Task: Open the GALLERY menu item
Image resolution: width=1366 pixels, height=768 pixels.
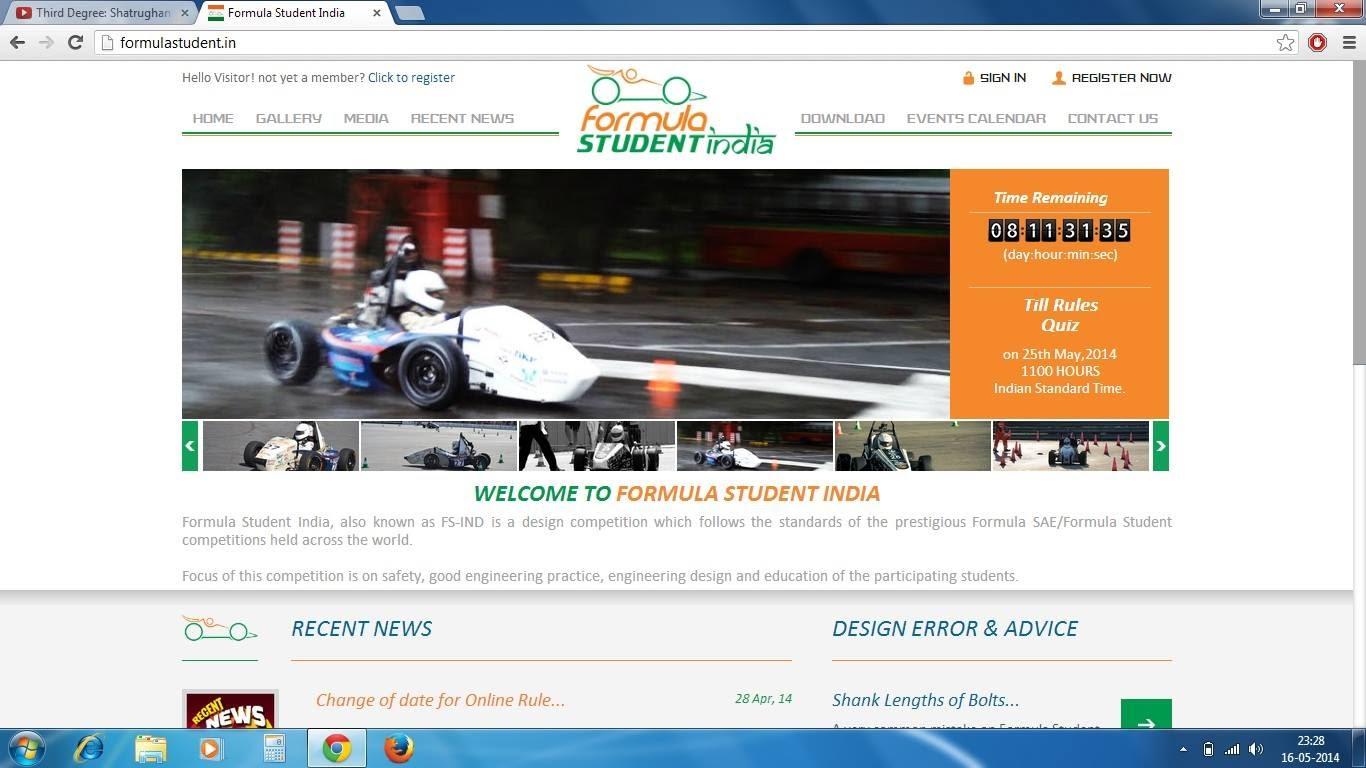Action: click(289, 118)
